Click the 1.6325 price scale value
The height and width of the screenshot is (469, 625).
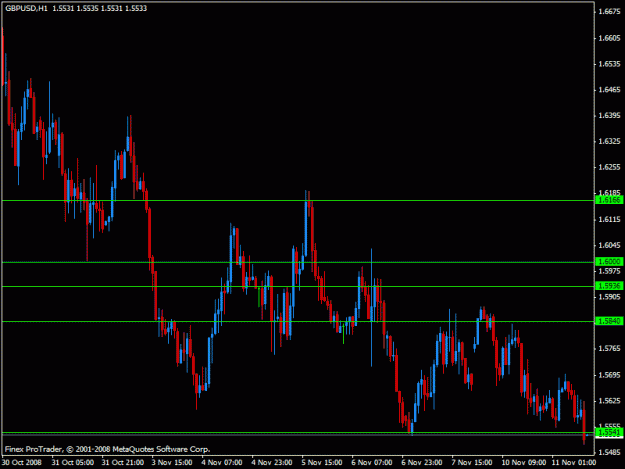(609, 141)
